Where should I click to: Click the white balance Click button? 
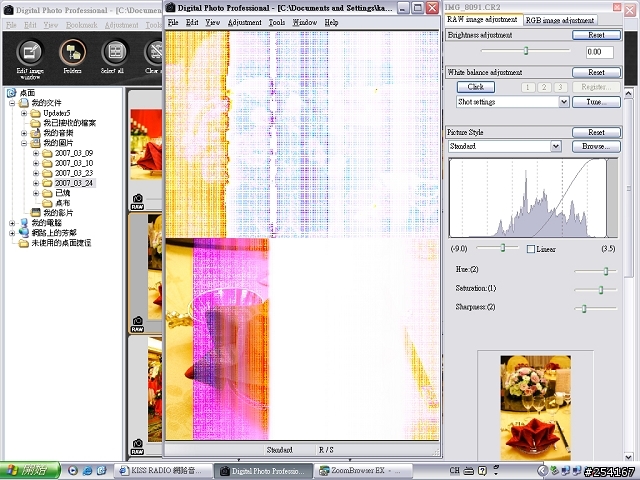476,87
